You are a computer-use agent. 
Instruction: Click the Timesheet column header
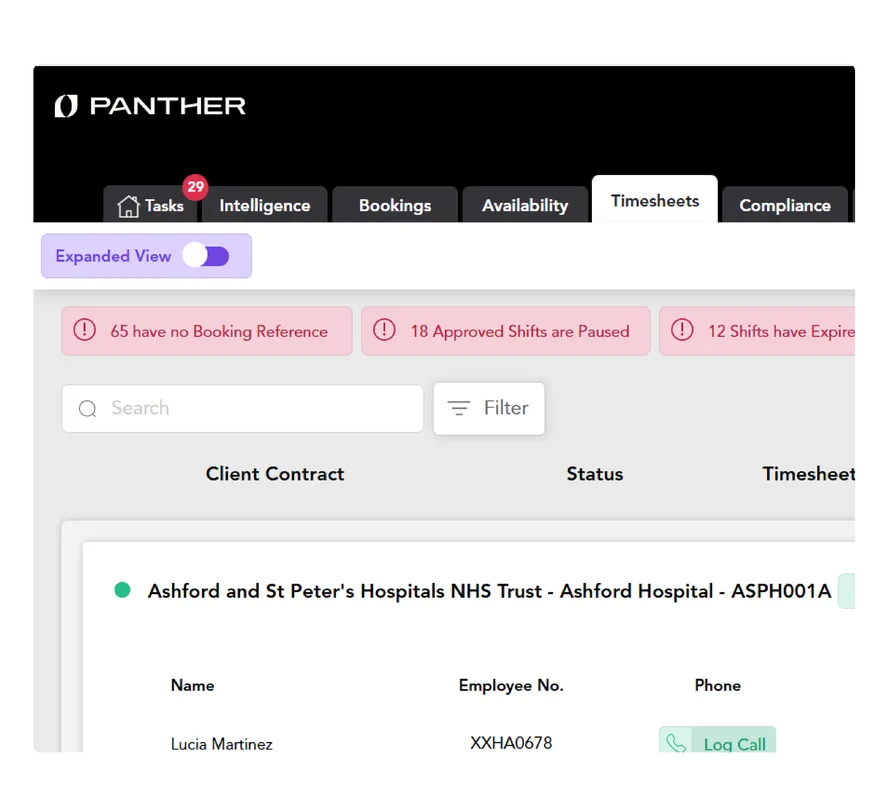click(808, 474)
